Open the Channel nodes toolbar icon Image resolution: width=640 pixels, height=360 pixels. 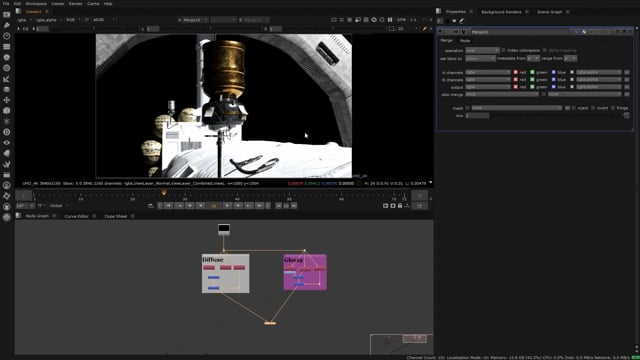click(x=7, y=47)
